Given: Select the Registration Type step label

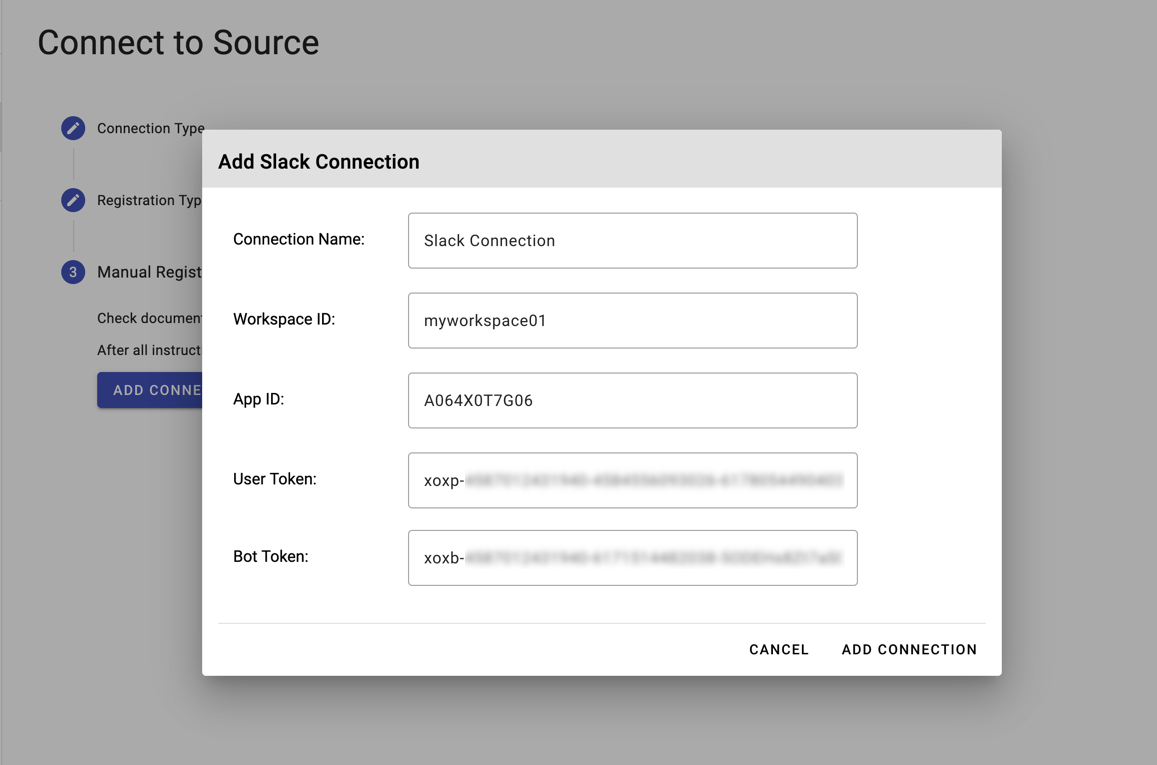Looking at the screenshot, I should 149,200.
